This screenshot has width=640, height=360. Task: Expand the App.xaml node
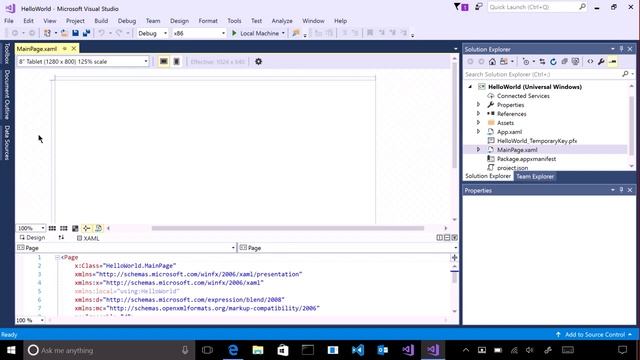point(478,131)
